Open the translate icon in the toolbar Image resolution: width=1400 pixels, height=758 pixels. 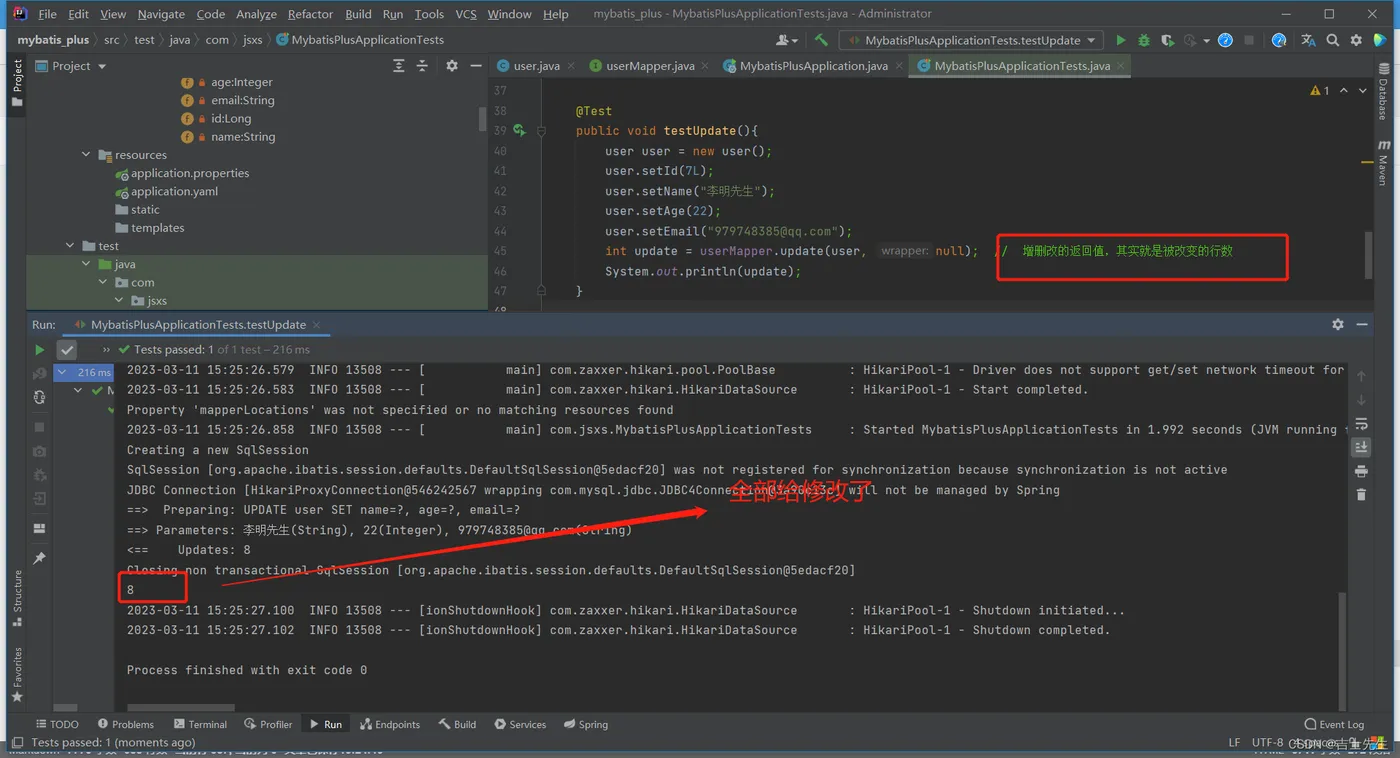pos(1308,40)
